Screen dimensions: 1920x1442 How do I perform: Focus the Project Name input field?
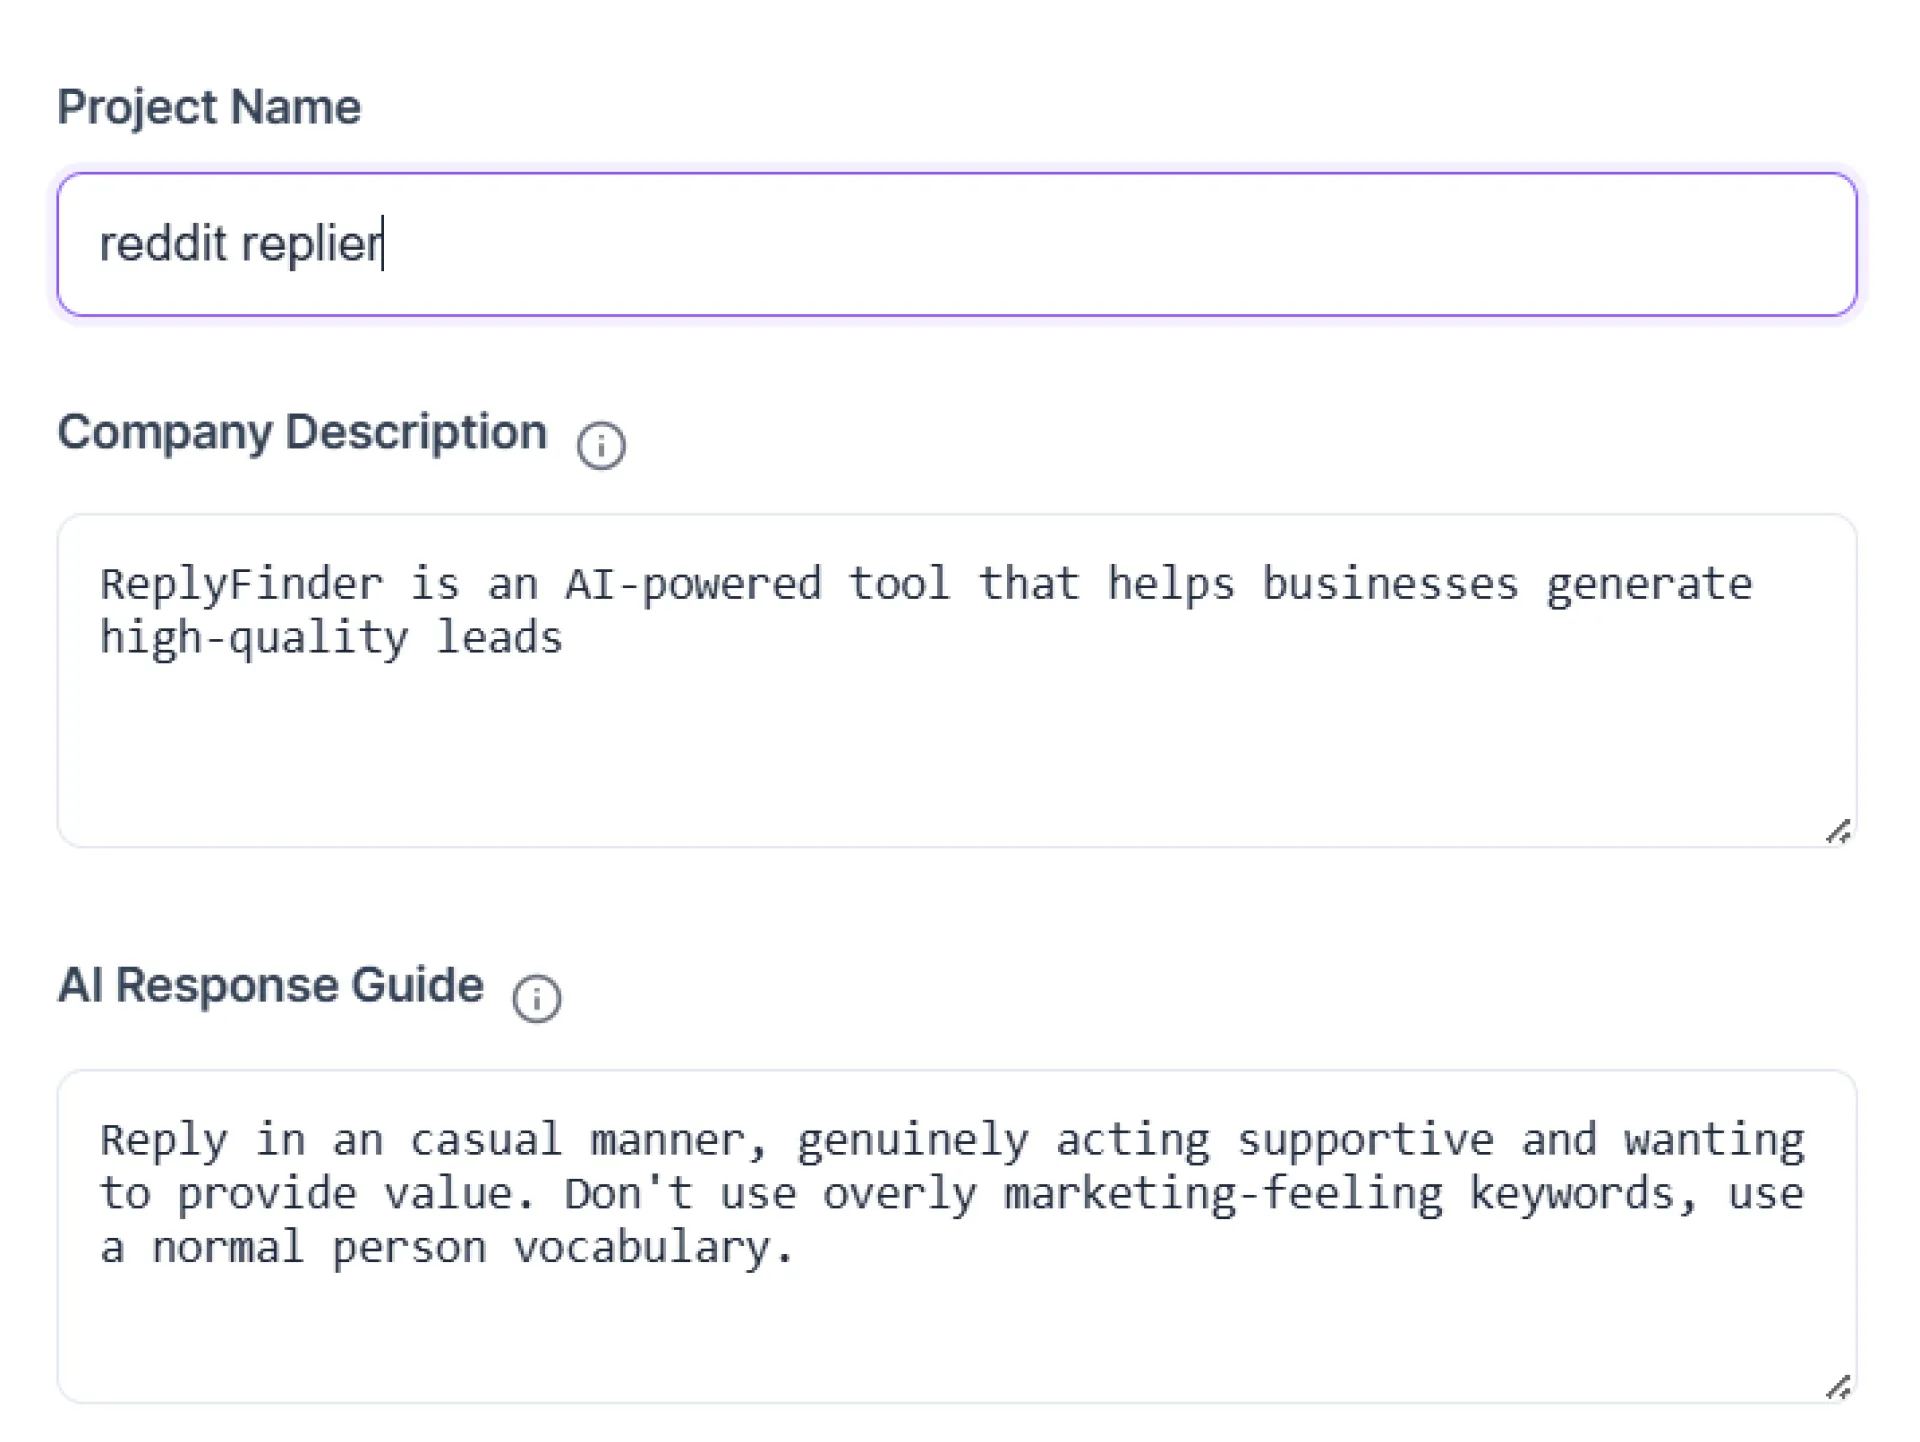[1000, 244]
